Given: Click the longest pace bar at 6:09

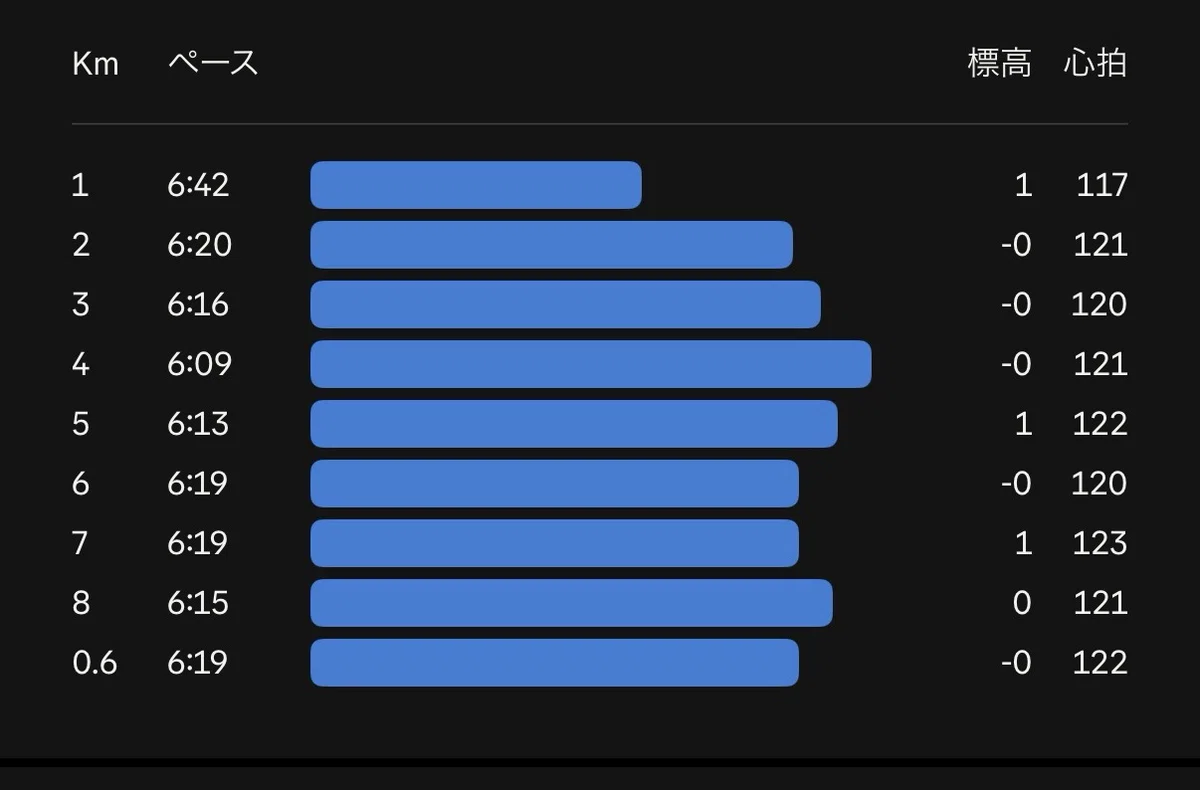Looking at the screenshot, I should coord(591,364).
